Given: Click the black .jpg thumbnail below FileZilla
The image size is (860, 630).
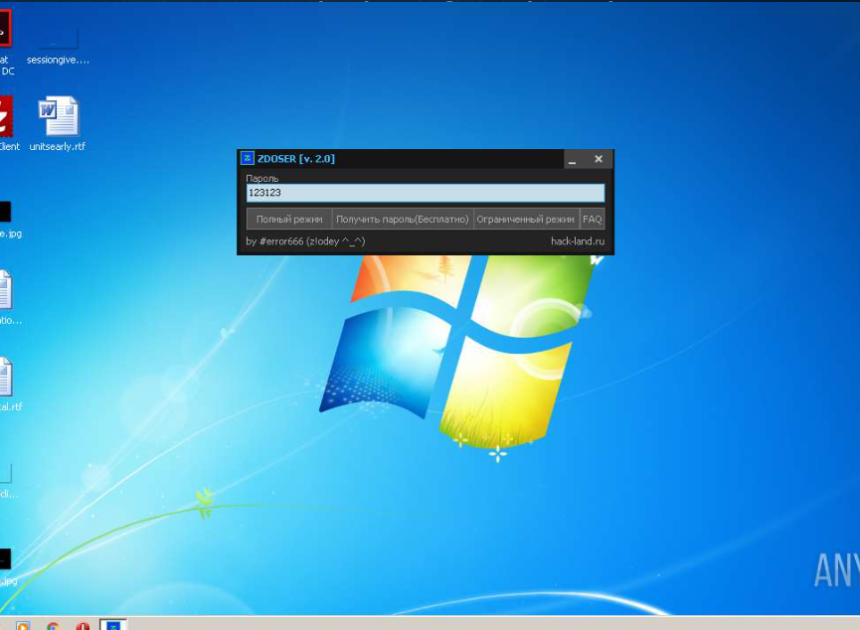Looking at the screenshot, I should 4,211.
